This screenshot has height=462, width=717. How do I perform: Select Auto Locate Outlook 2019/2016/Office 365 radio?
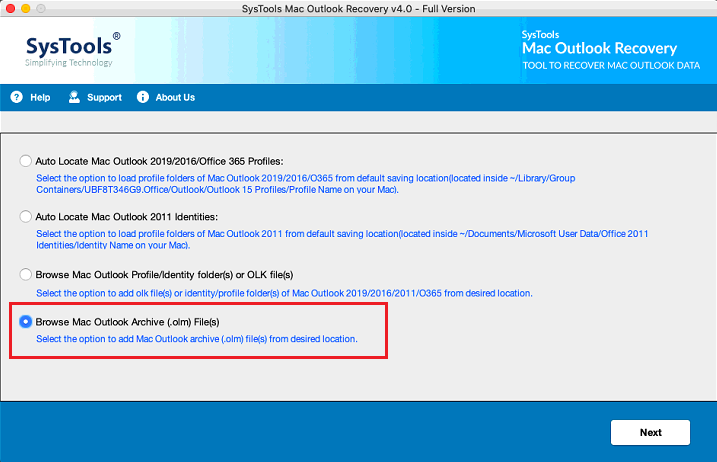coord(26,161)
